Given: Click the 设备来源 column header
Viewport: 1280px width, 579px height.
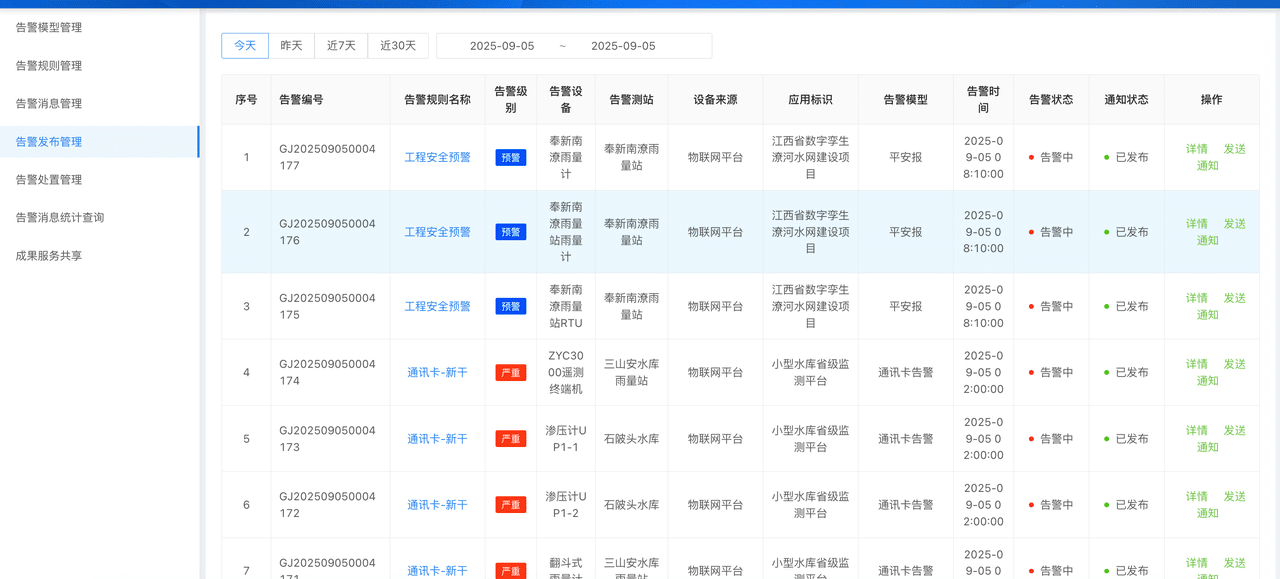Looking at the screenshot, I should tap(715, 100).
